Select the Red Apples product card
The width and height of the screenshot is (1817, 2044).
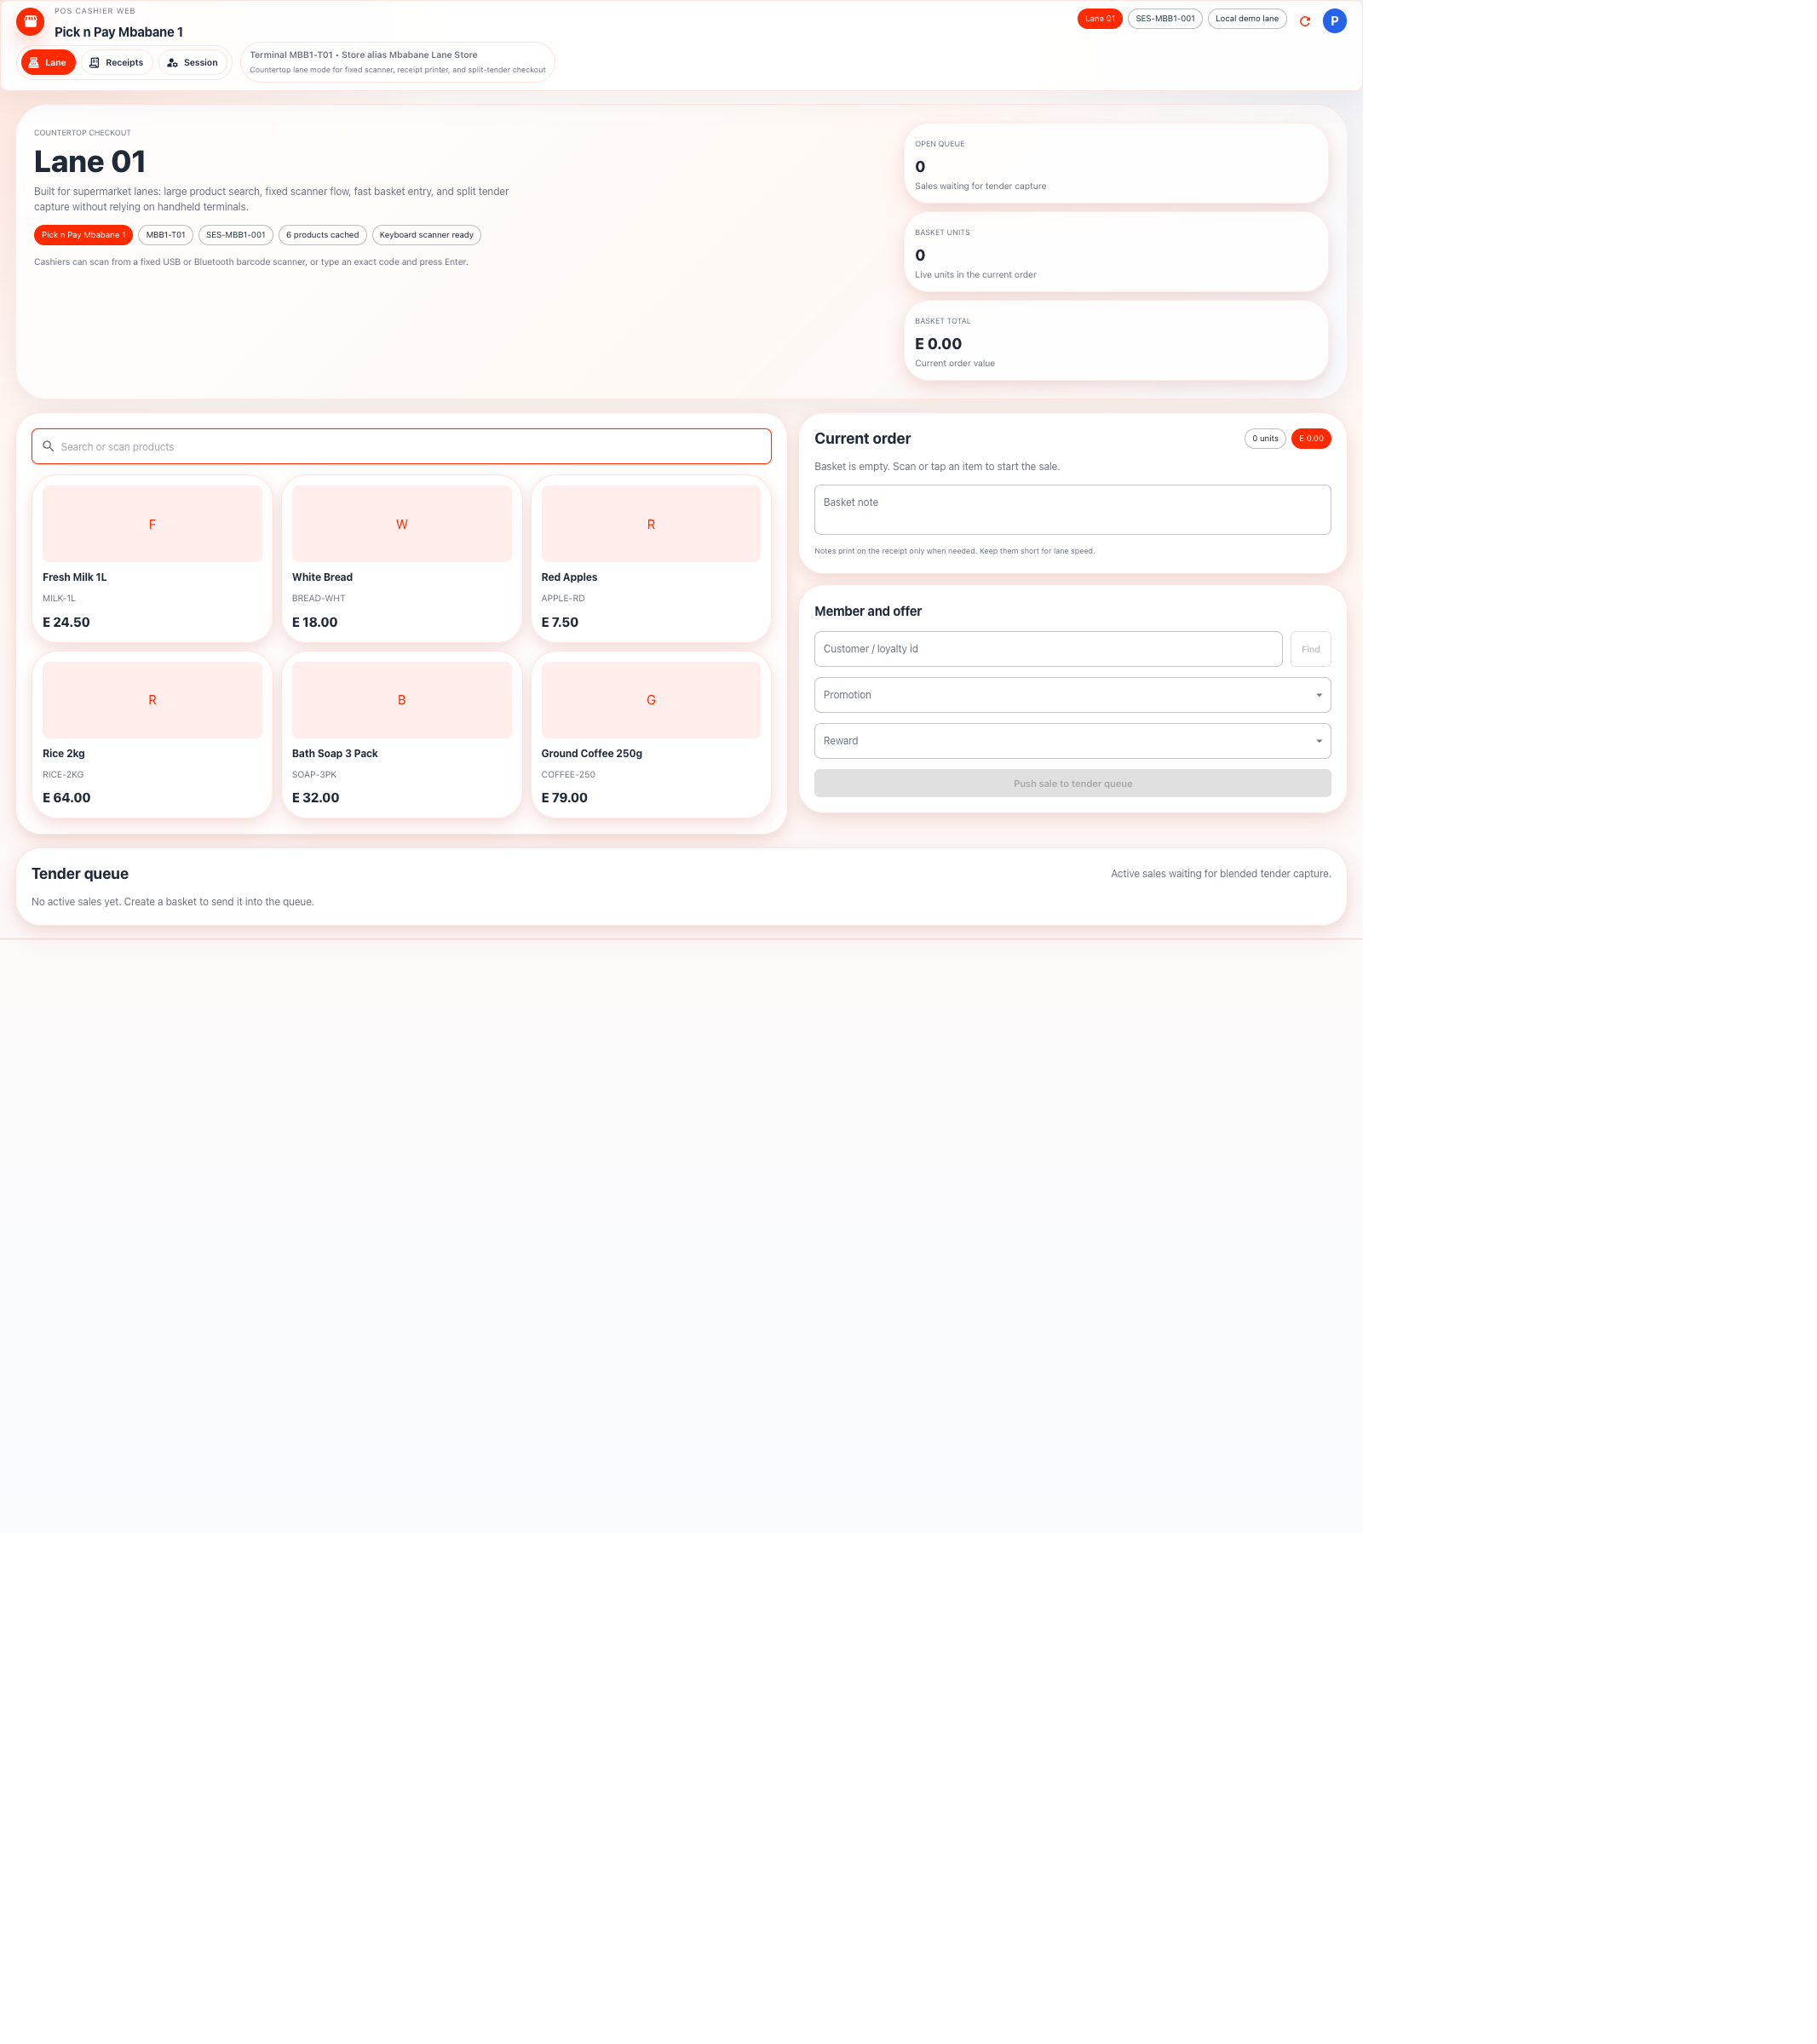tap(651, 558)
